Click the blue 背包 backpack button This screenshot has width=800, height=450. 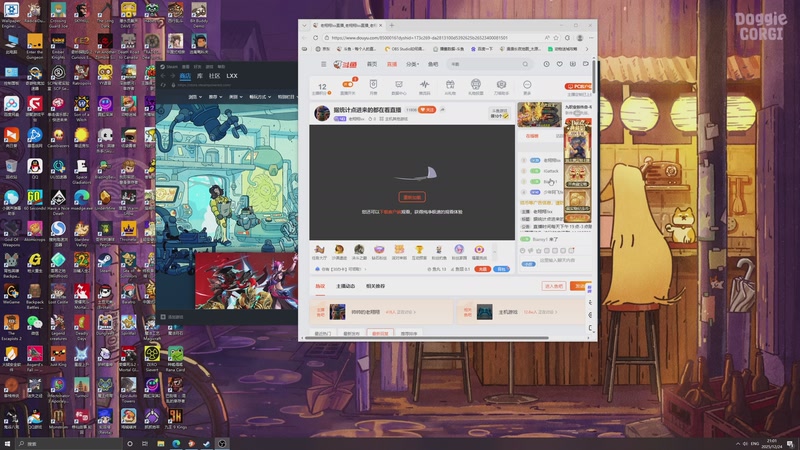point(501,269)
